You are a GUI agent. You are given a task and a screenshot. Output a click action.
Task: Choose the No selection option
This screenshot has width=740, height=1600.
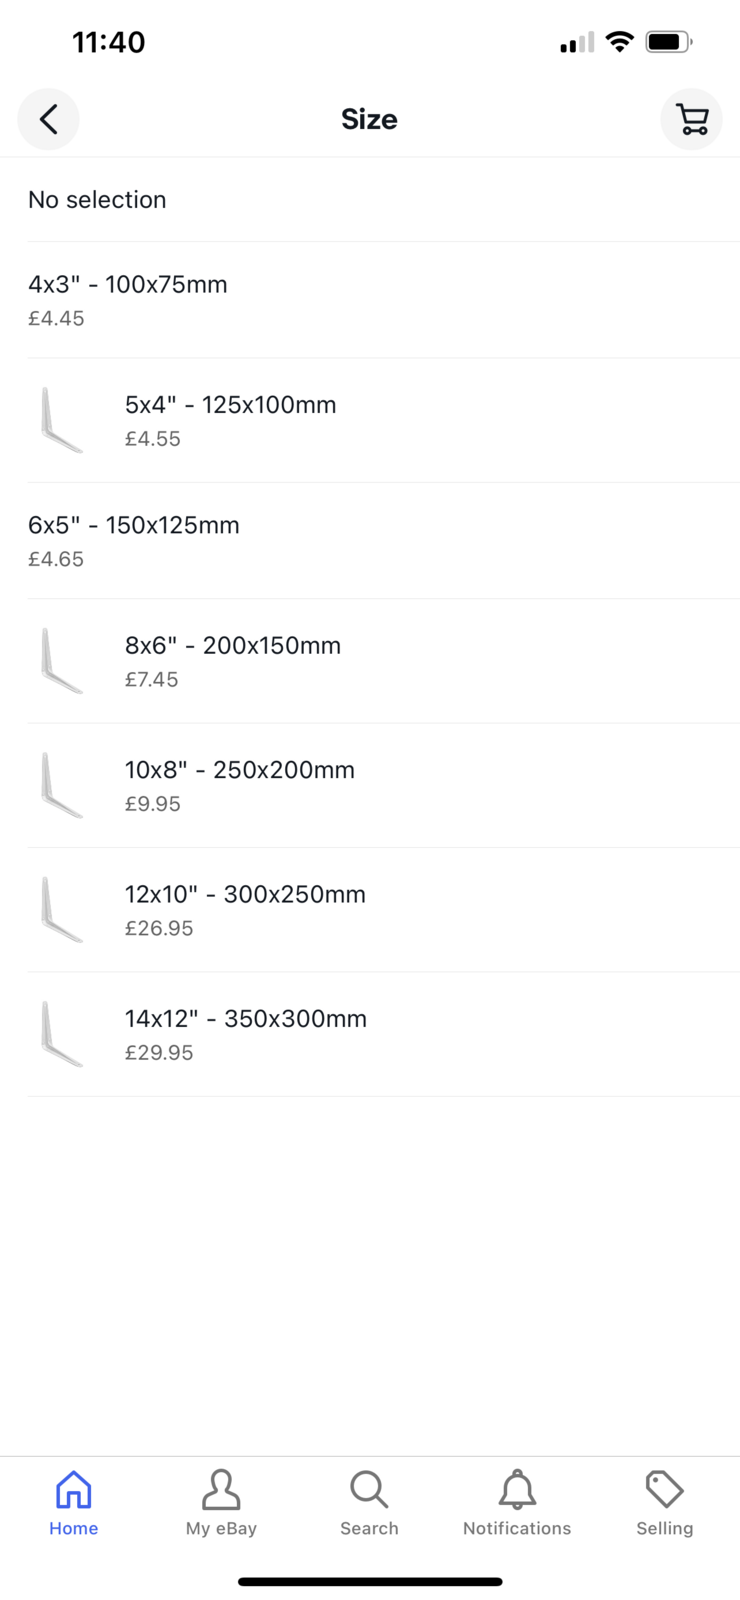click(97, 200)
